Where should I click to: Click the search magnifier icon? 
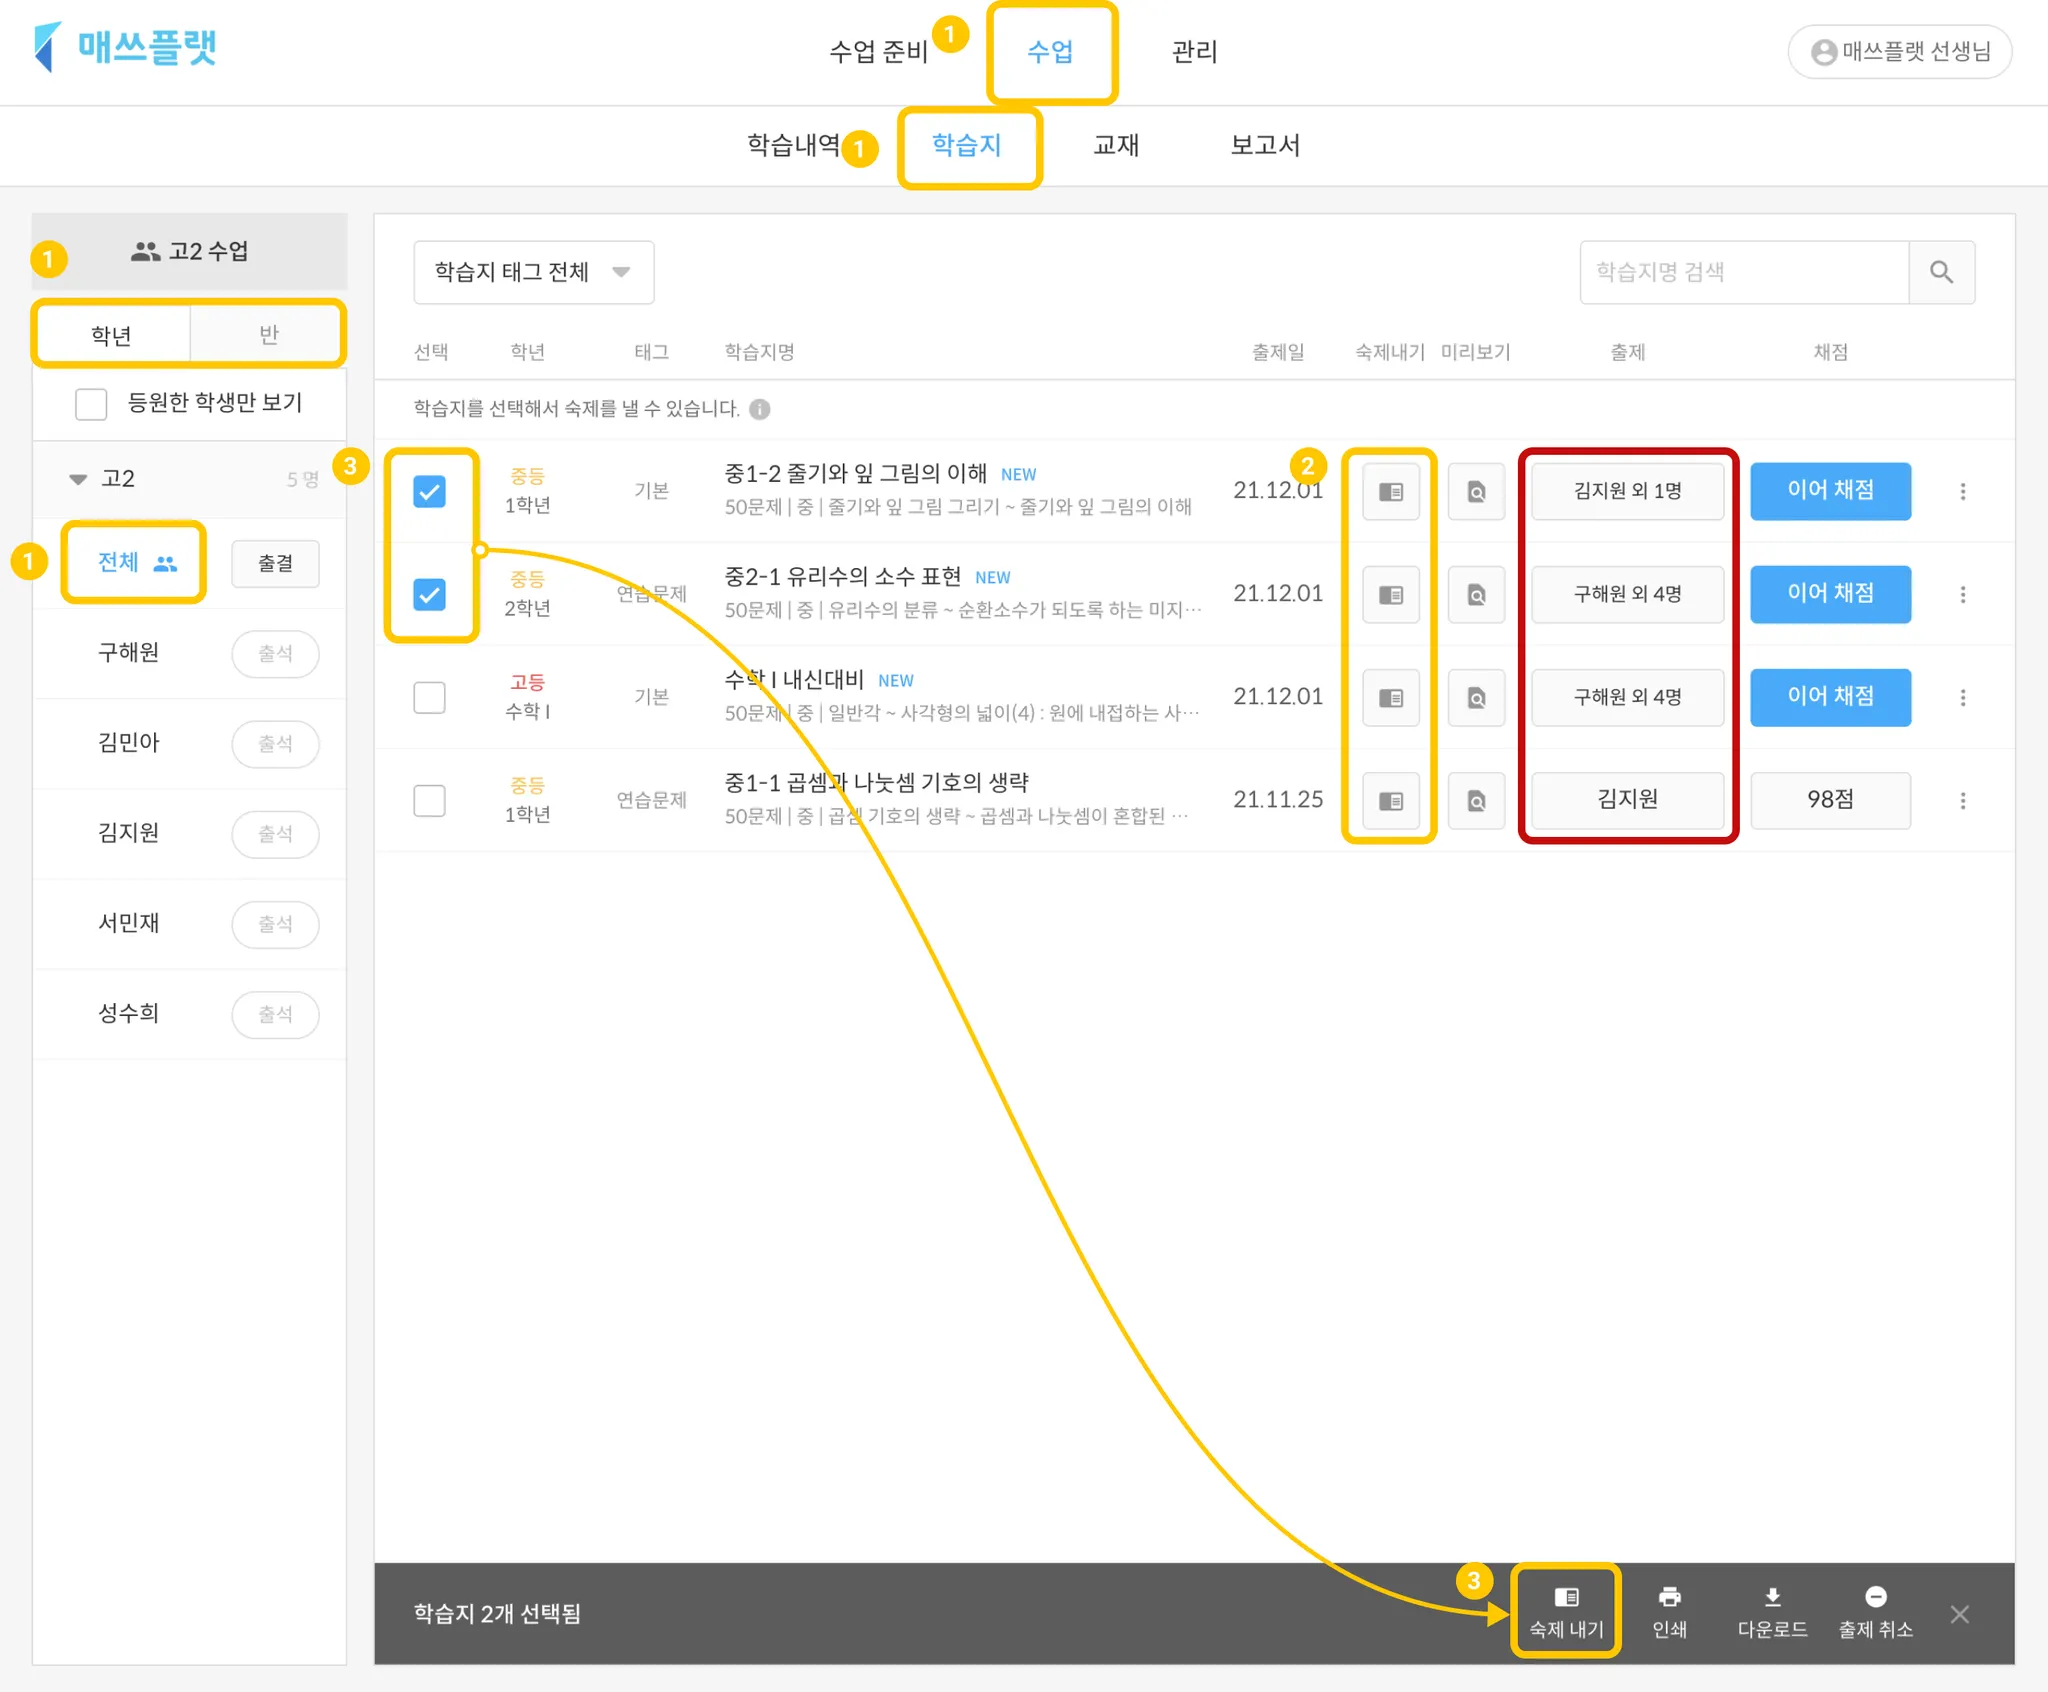point(1941,272)
